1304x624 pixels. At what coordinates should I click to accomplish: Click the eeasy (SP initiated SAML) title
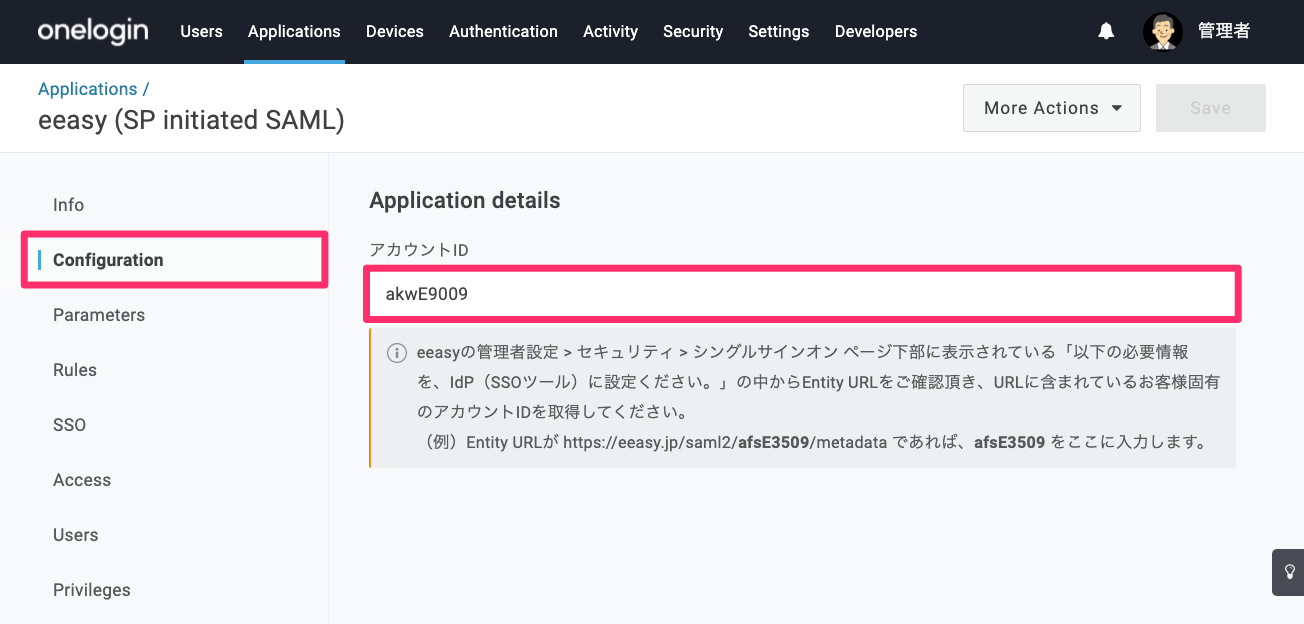191,121
